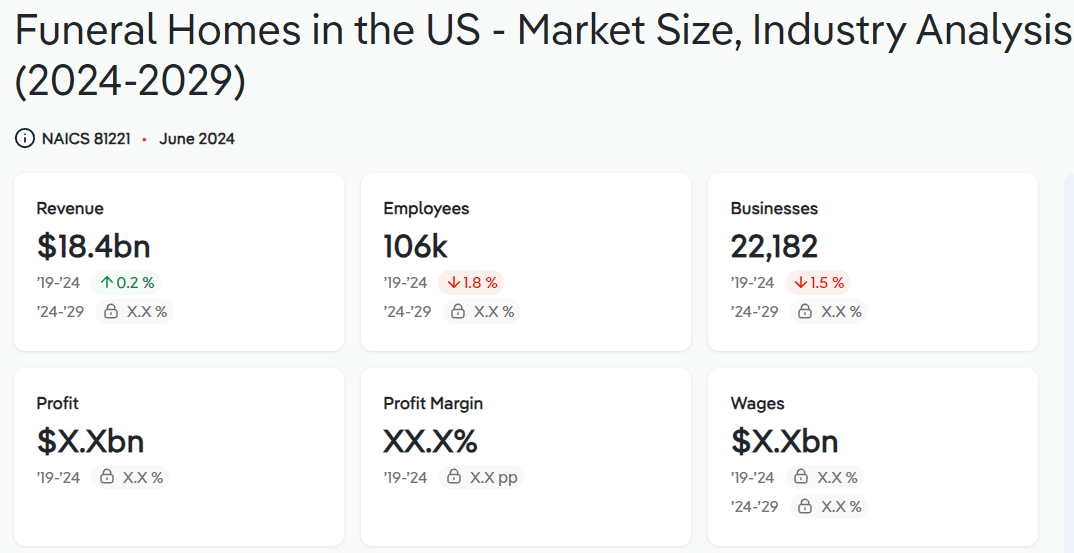
Task: Click the locked Profit Margin XX.X% value
Action: [x=430, y=441]
